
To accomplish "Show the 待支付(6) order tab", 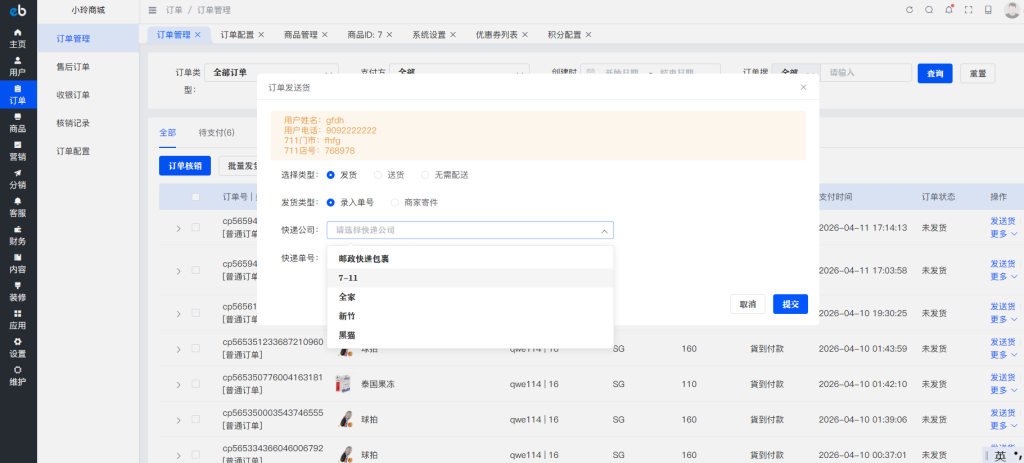I will click(x=217, y=133).
